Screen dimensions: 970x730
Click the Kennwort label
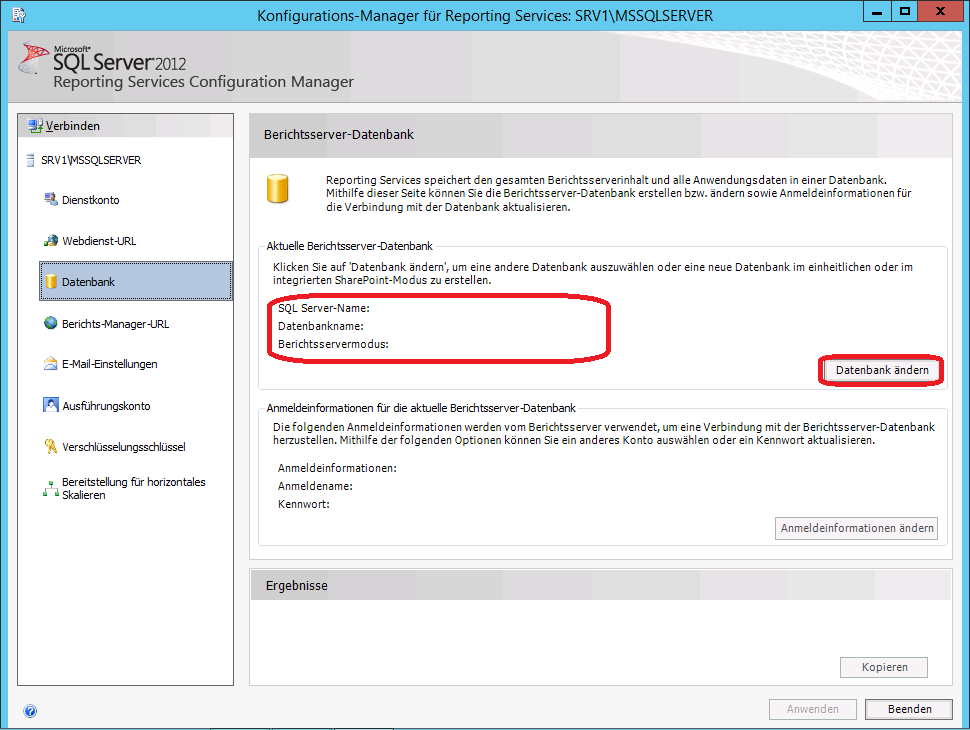click(x=304, y=504)
